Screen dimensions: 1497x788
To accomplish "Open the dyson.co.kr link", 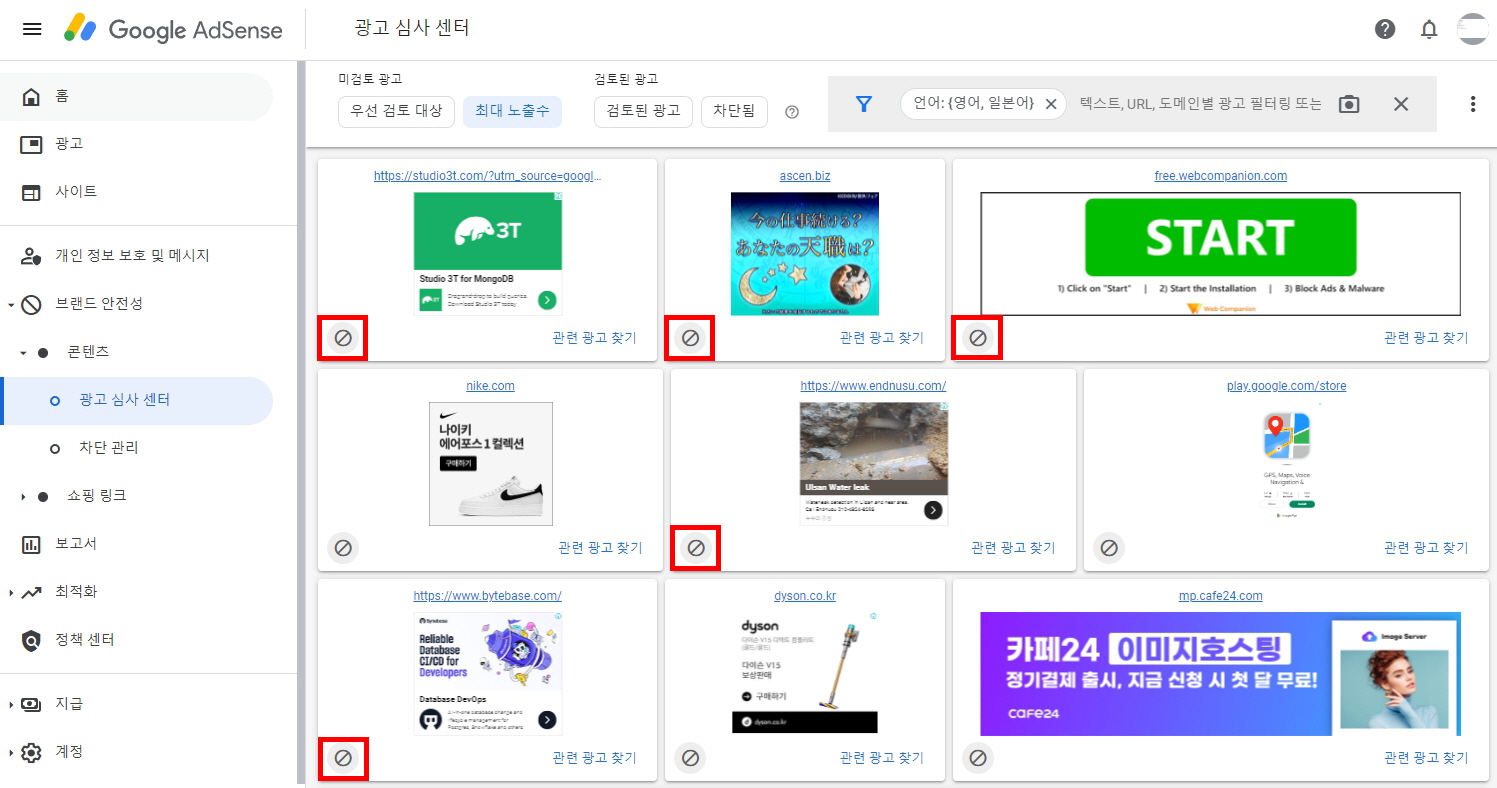I will (805, 596).
